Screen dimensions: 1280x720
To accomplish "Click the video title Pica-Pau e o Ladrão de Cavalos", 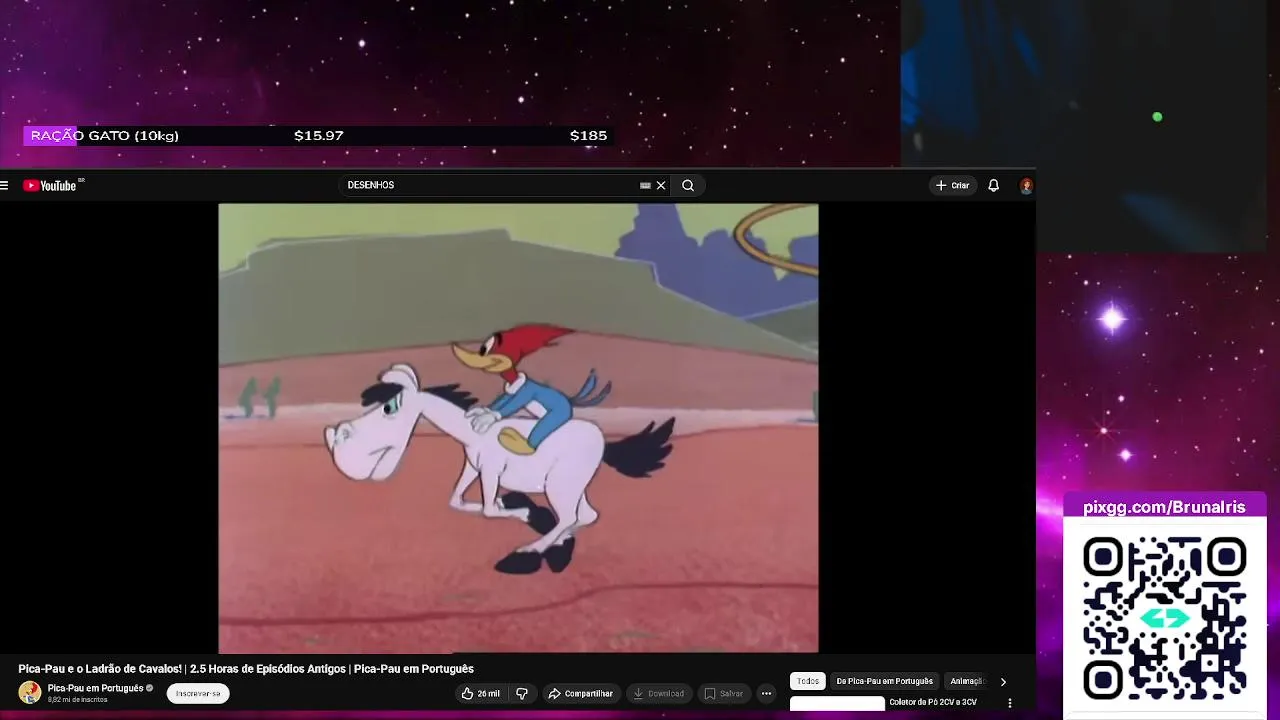I will (246, 669).
